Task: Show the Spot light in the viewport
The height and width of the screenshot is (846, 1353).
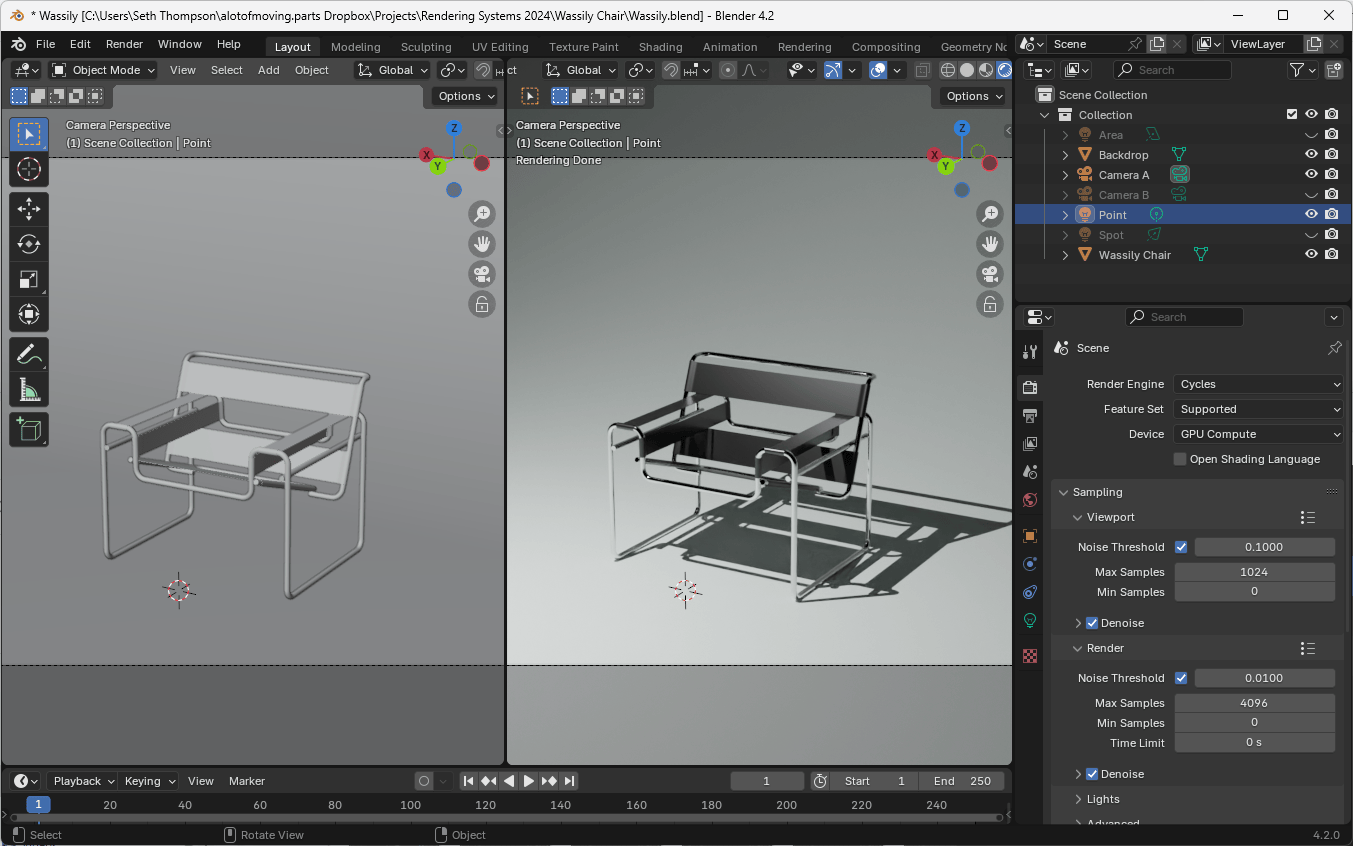Action: tap(1311, 235)
